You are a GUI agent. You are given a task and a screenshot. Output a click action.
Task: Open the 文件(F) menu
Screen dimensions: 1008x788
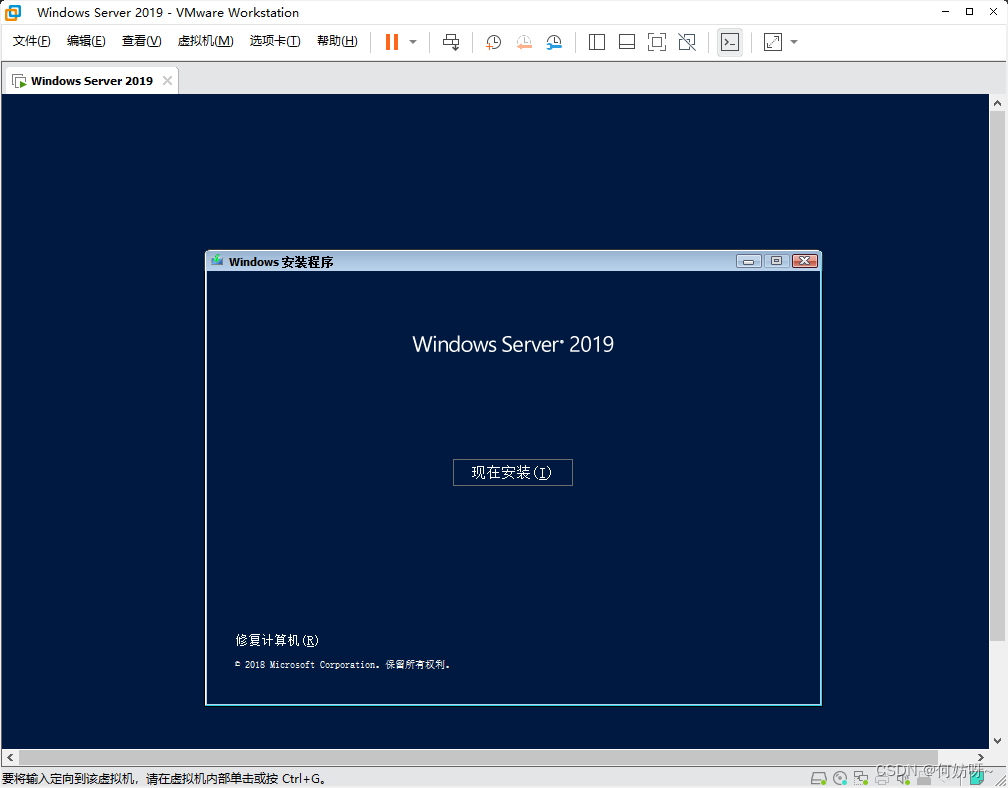pos(32,41)
